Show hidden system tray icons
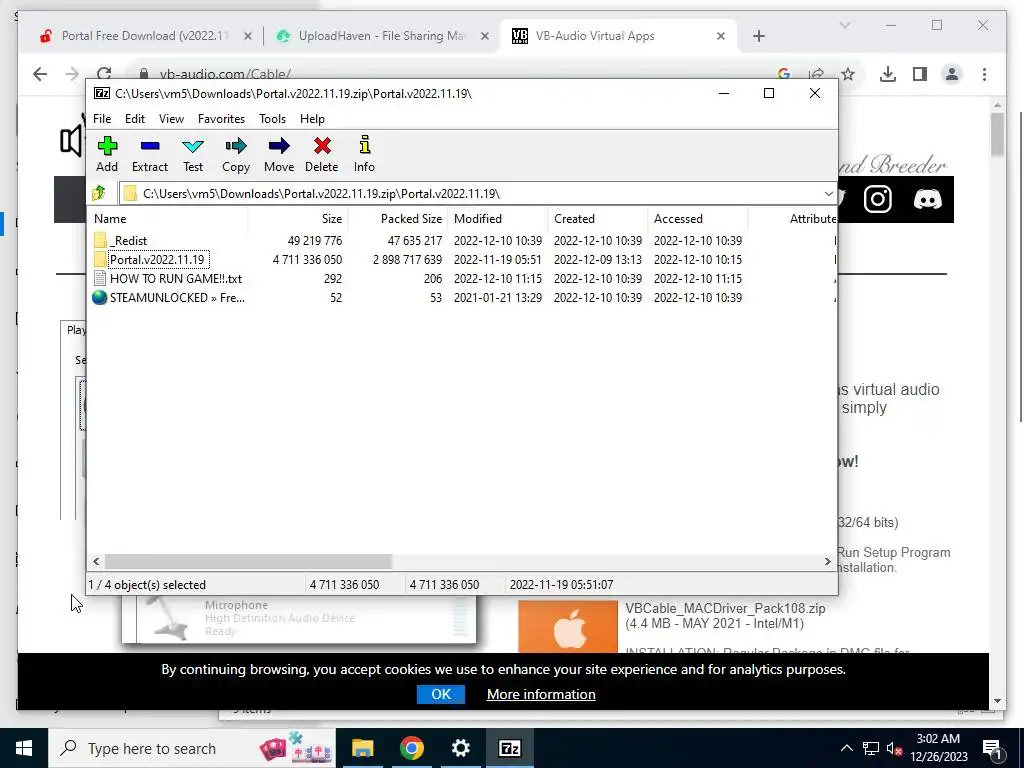Viewport: 1024px width, 768px height. (x=846, y=748)
